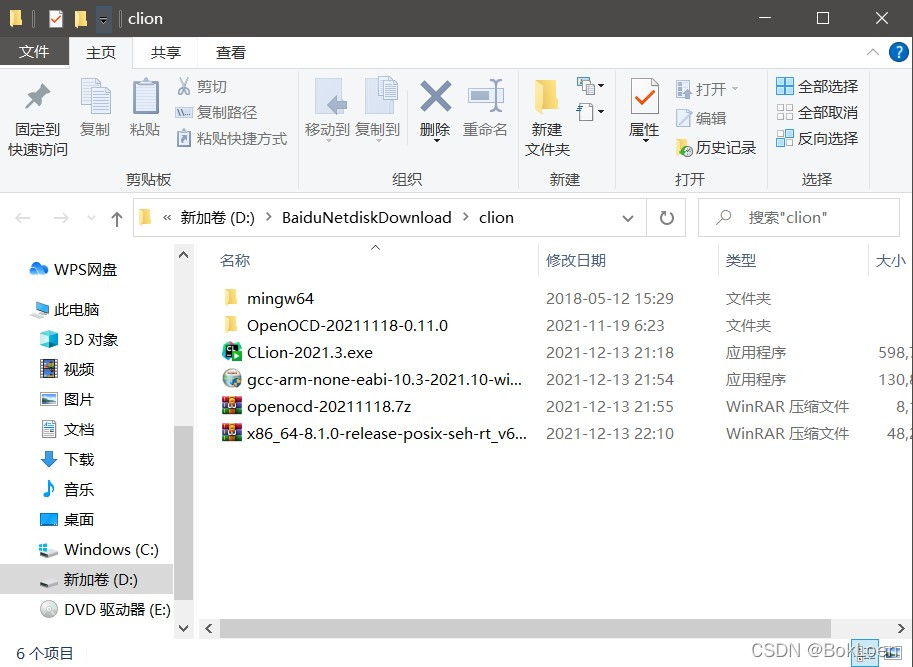
Task: Click the Edit (编辑) ribbon button
Action: tap(701, 118)
